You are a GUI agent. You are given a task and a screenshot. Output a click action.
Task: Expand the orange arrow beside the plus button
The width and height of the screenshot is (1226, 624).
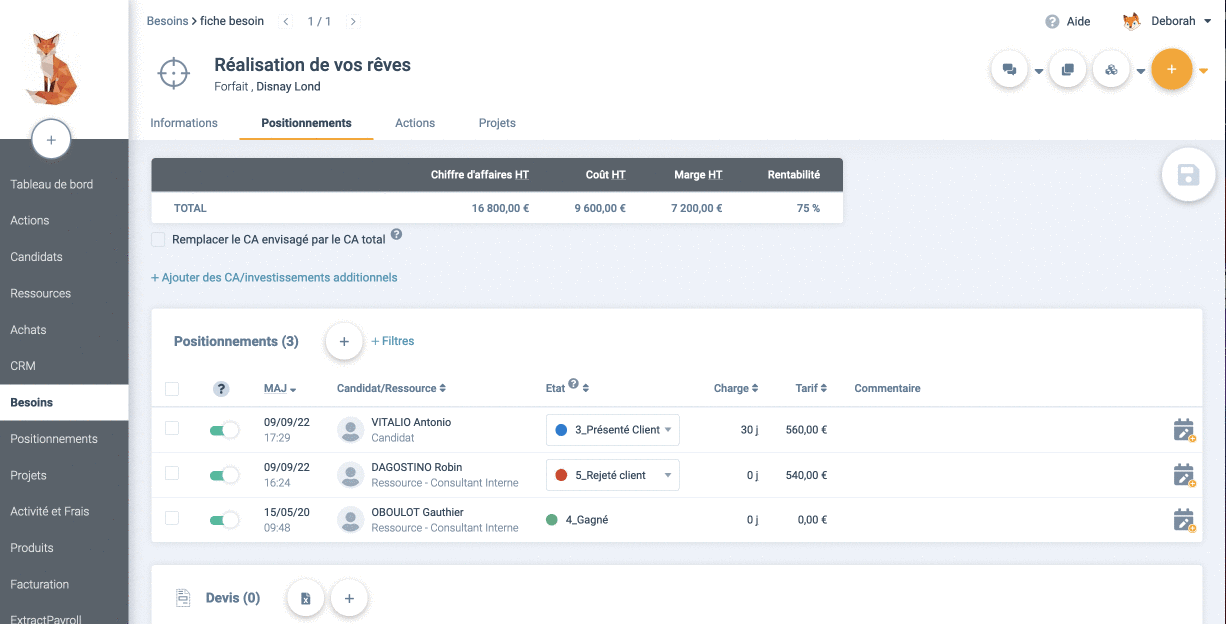[x=1203, y=71]
